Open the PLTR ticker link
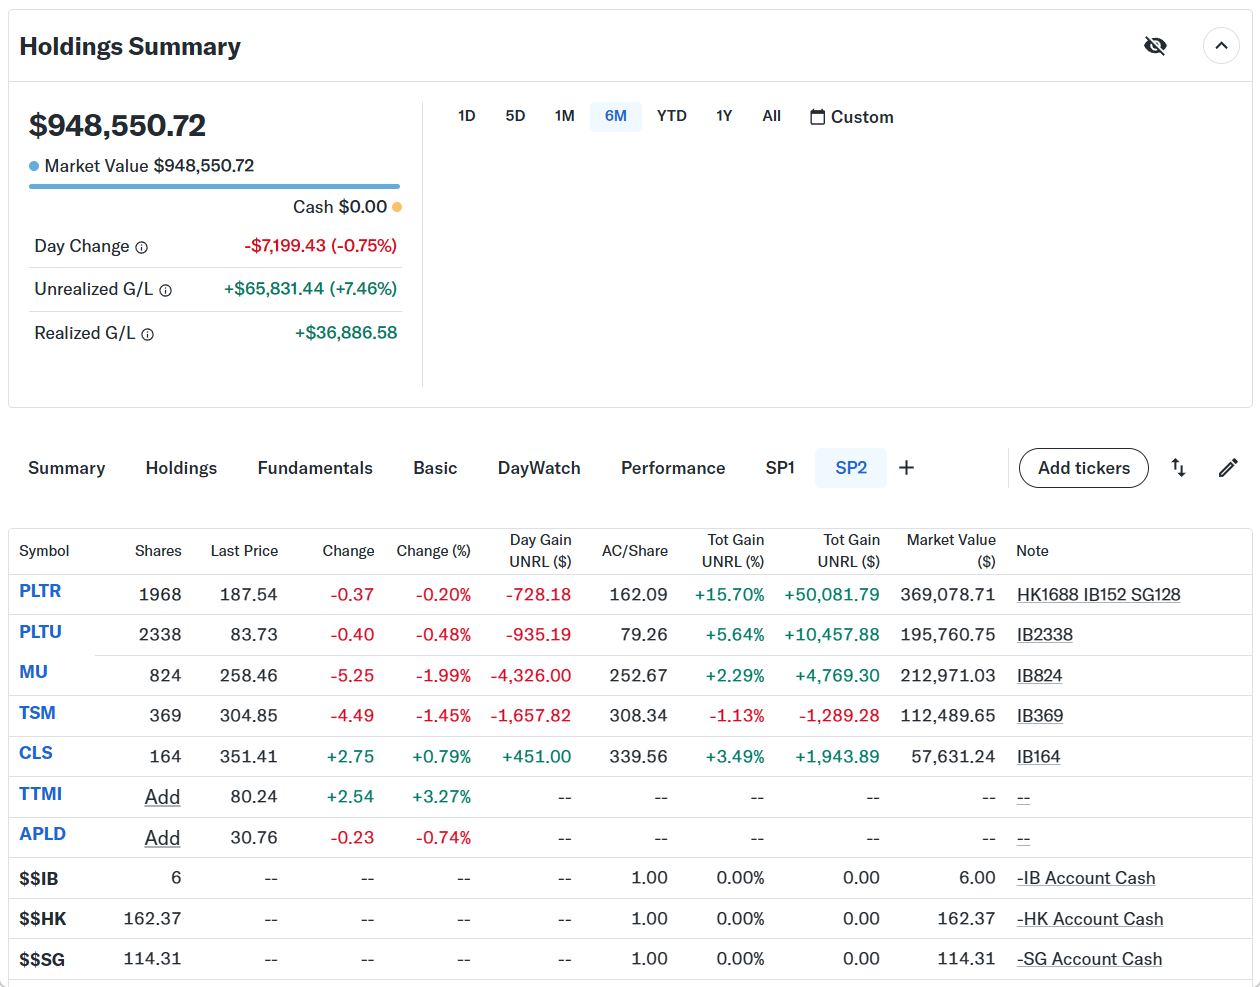The image size is (1260, 987). [x=40, y=591]
